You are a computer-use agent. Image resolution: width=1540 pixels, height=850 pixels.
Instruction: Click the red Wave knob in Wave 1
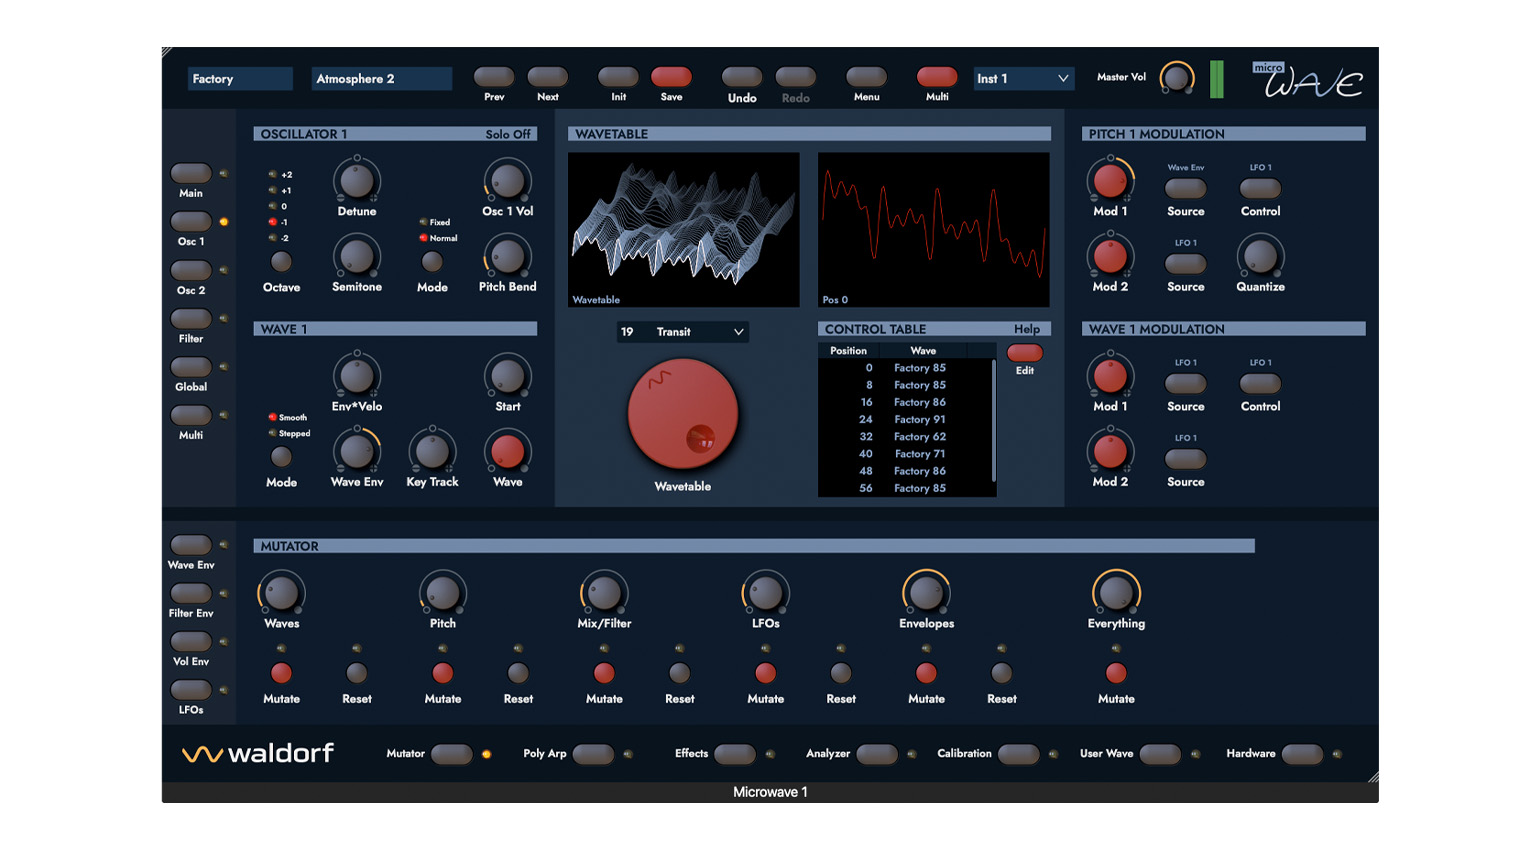coord(507,451)
